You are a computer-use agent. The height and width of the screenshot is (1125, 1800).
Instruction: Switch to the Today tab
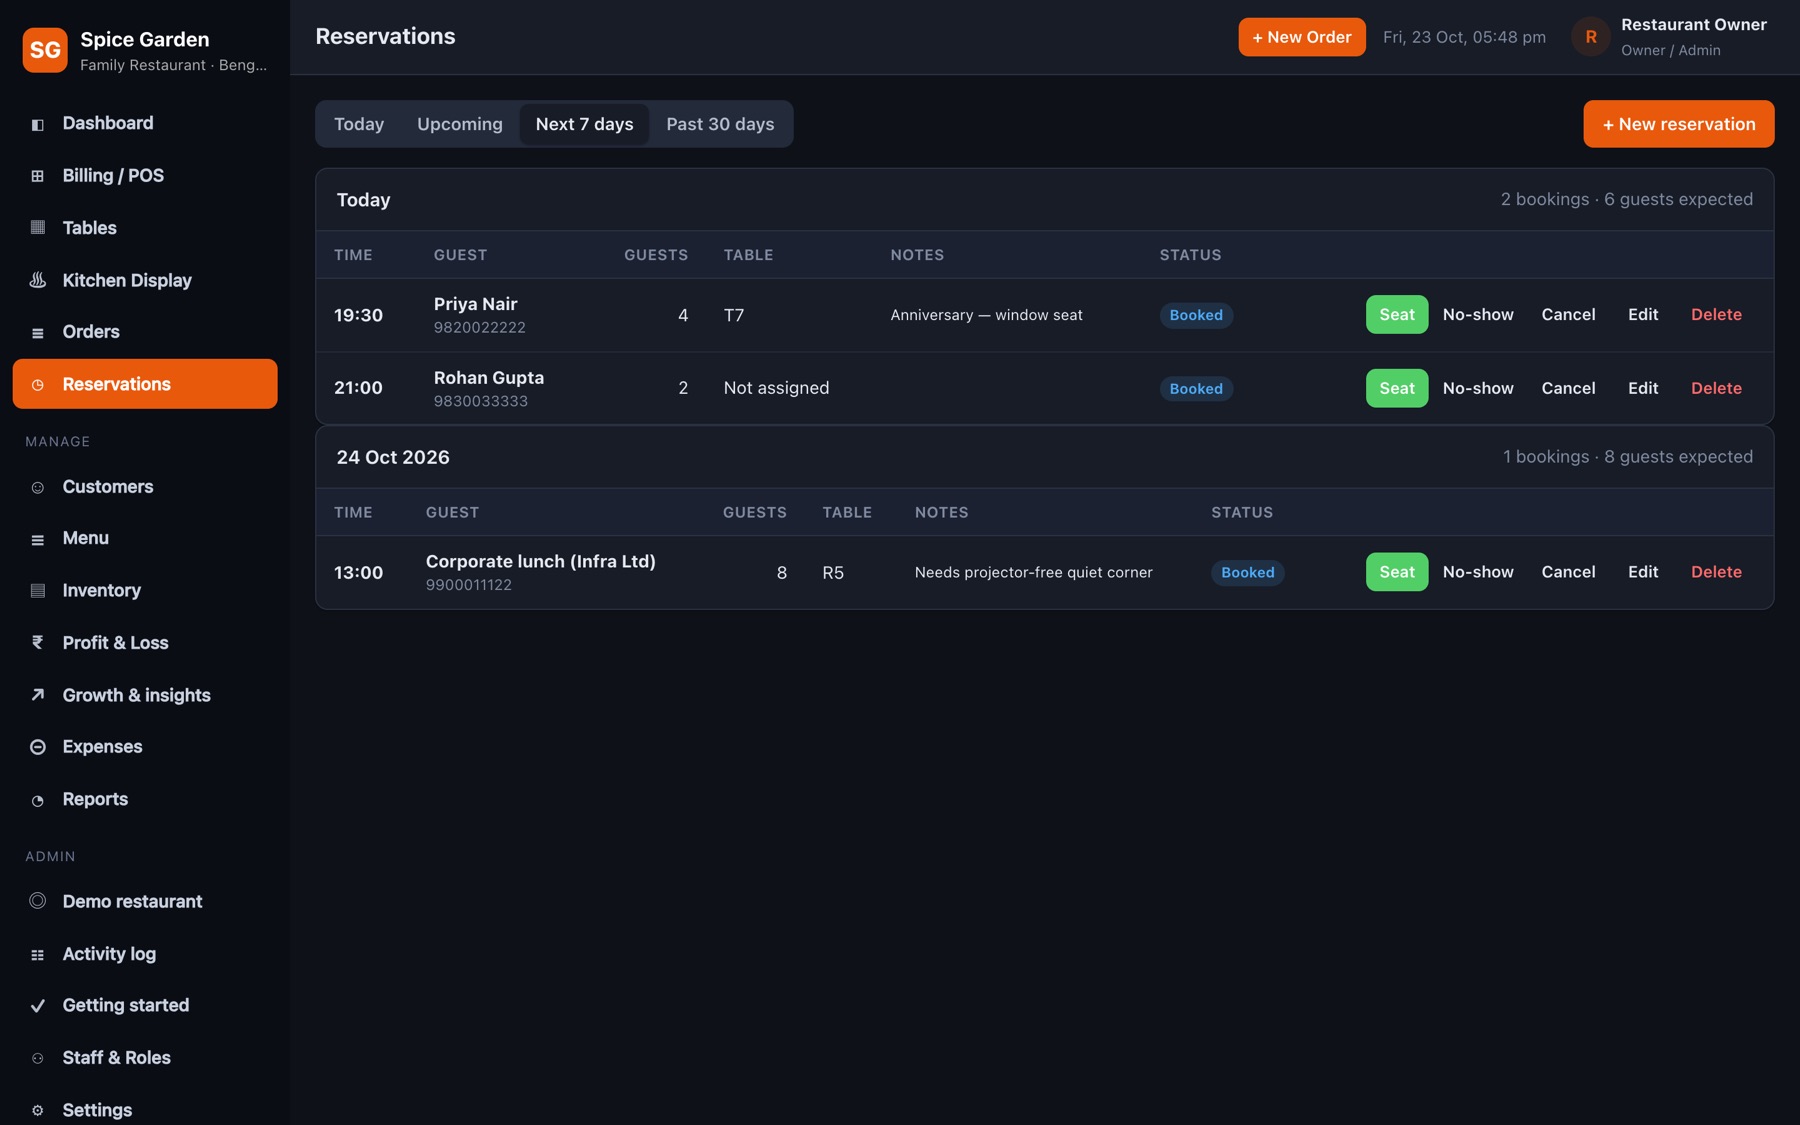click(359, 124)
